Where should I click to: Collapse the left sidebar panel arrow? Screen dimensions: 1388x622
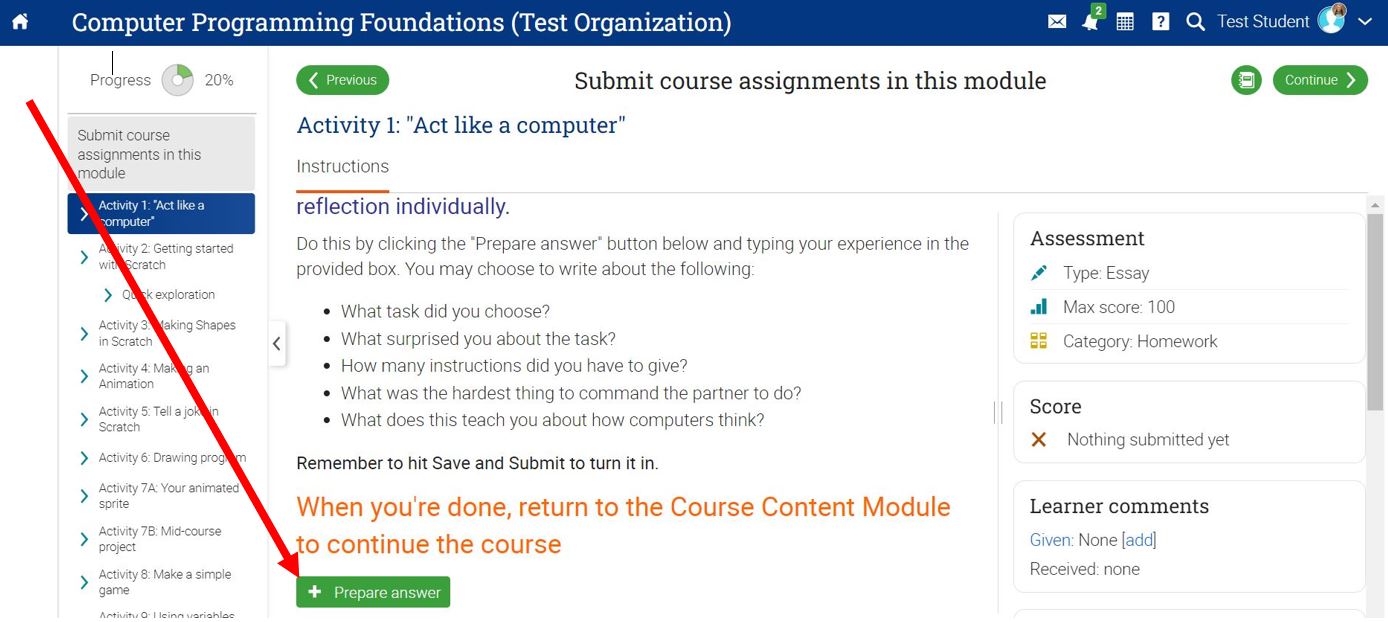277,344
